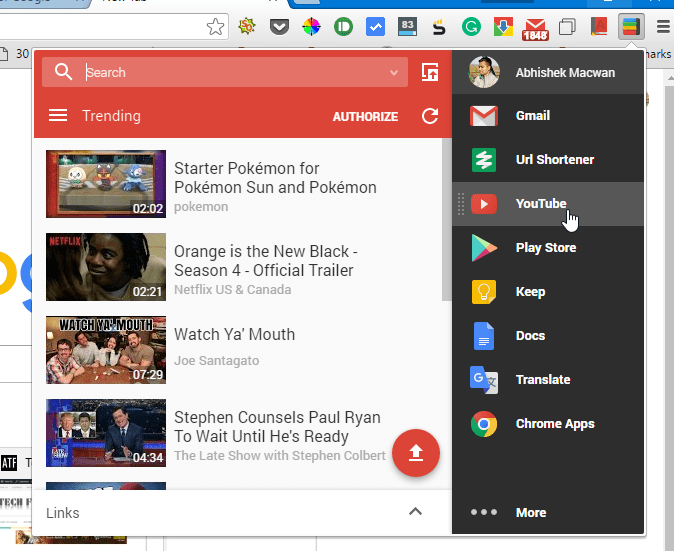Click the bookmark star in the address bar
The height and width of the screenshot is (551, 674).
[215, 27]
